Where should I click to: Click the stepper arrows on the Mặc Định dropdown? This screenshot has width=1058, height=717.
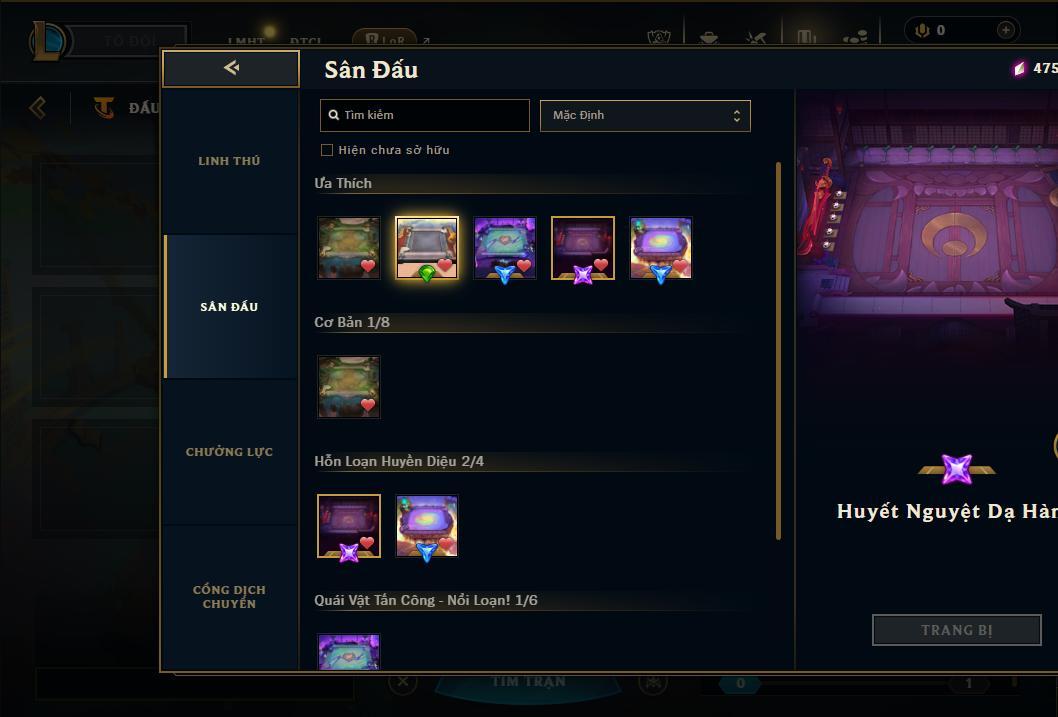[737, 116]
